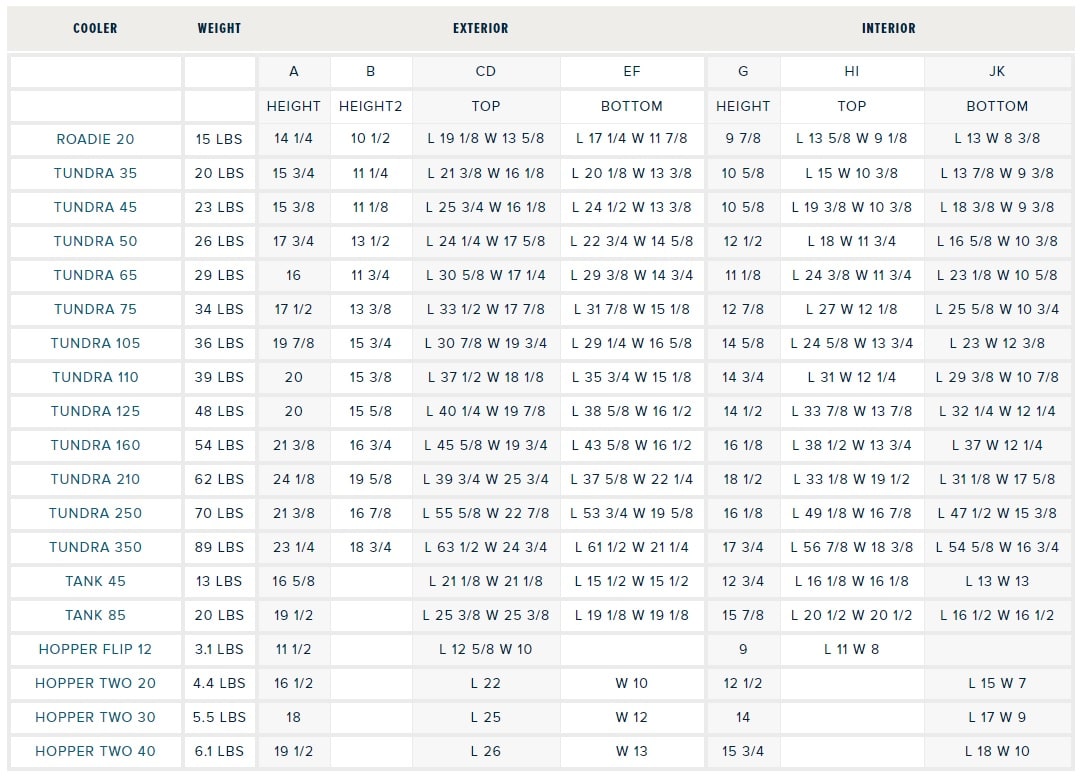Select the Tundra 45 link
The image size is (1082, 776).
(x=95, y=207)
